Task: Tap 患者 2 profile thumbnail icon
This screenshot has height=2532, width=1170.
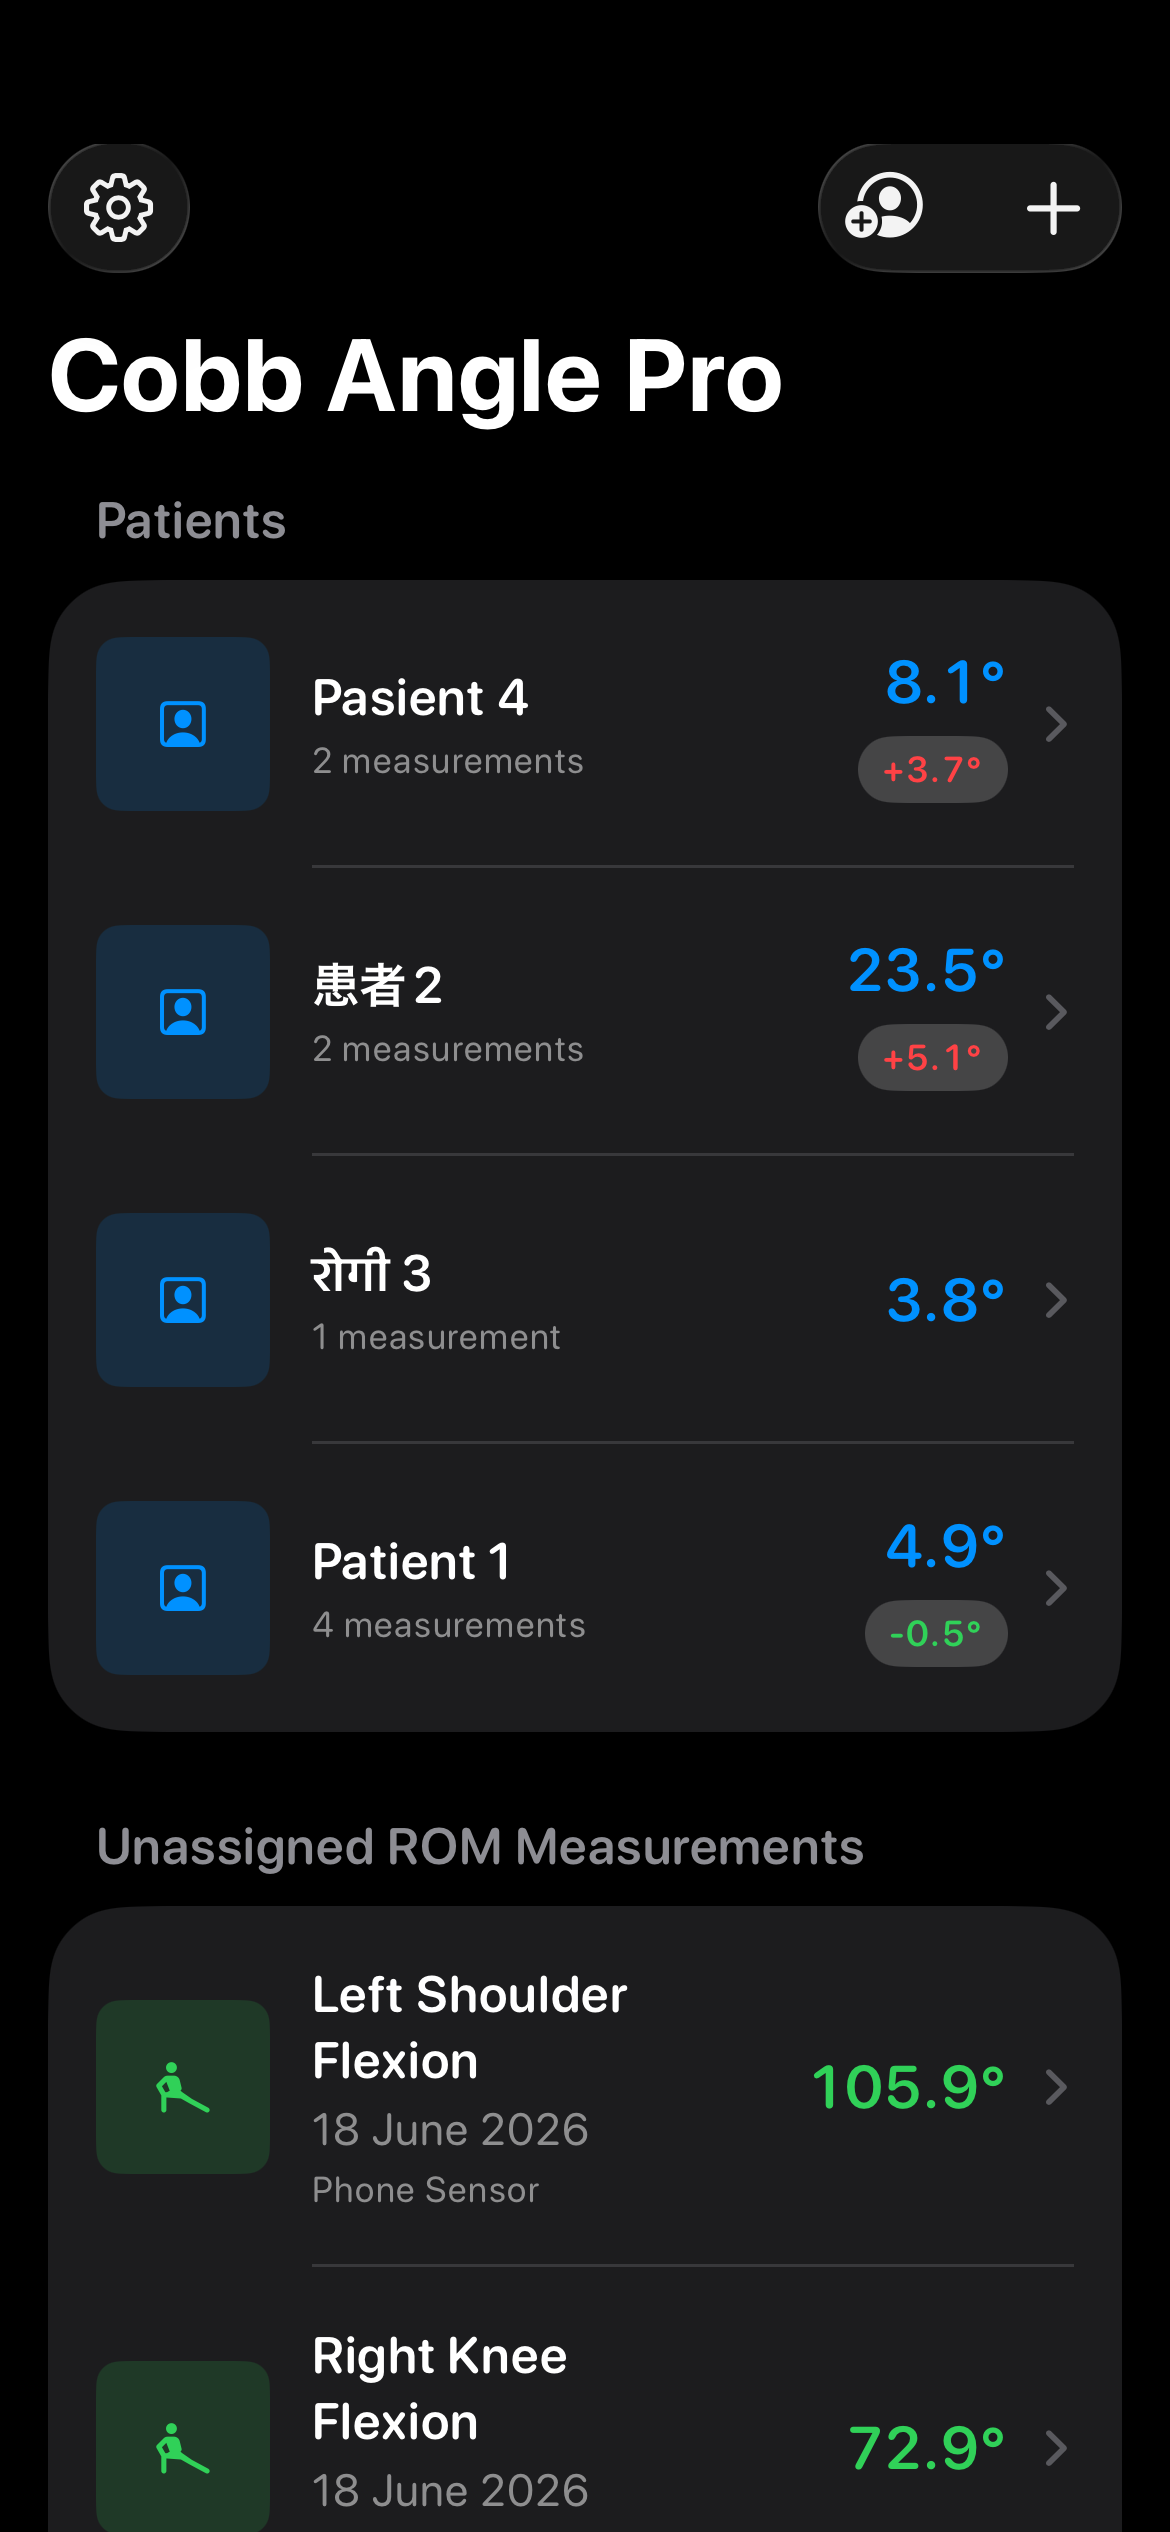Action: coord(183,1012)
